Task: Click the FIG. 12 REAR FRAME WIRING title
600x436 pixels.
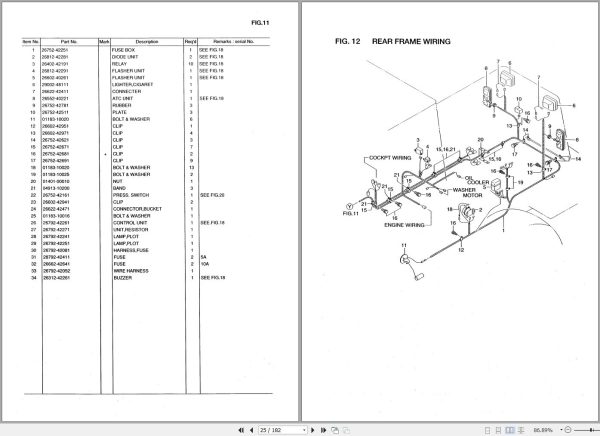Action: (x=393, y=41)
